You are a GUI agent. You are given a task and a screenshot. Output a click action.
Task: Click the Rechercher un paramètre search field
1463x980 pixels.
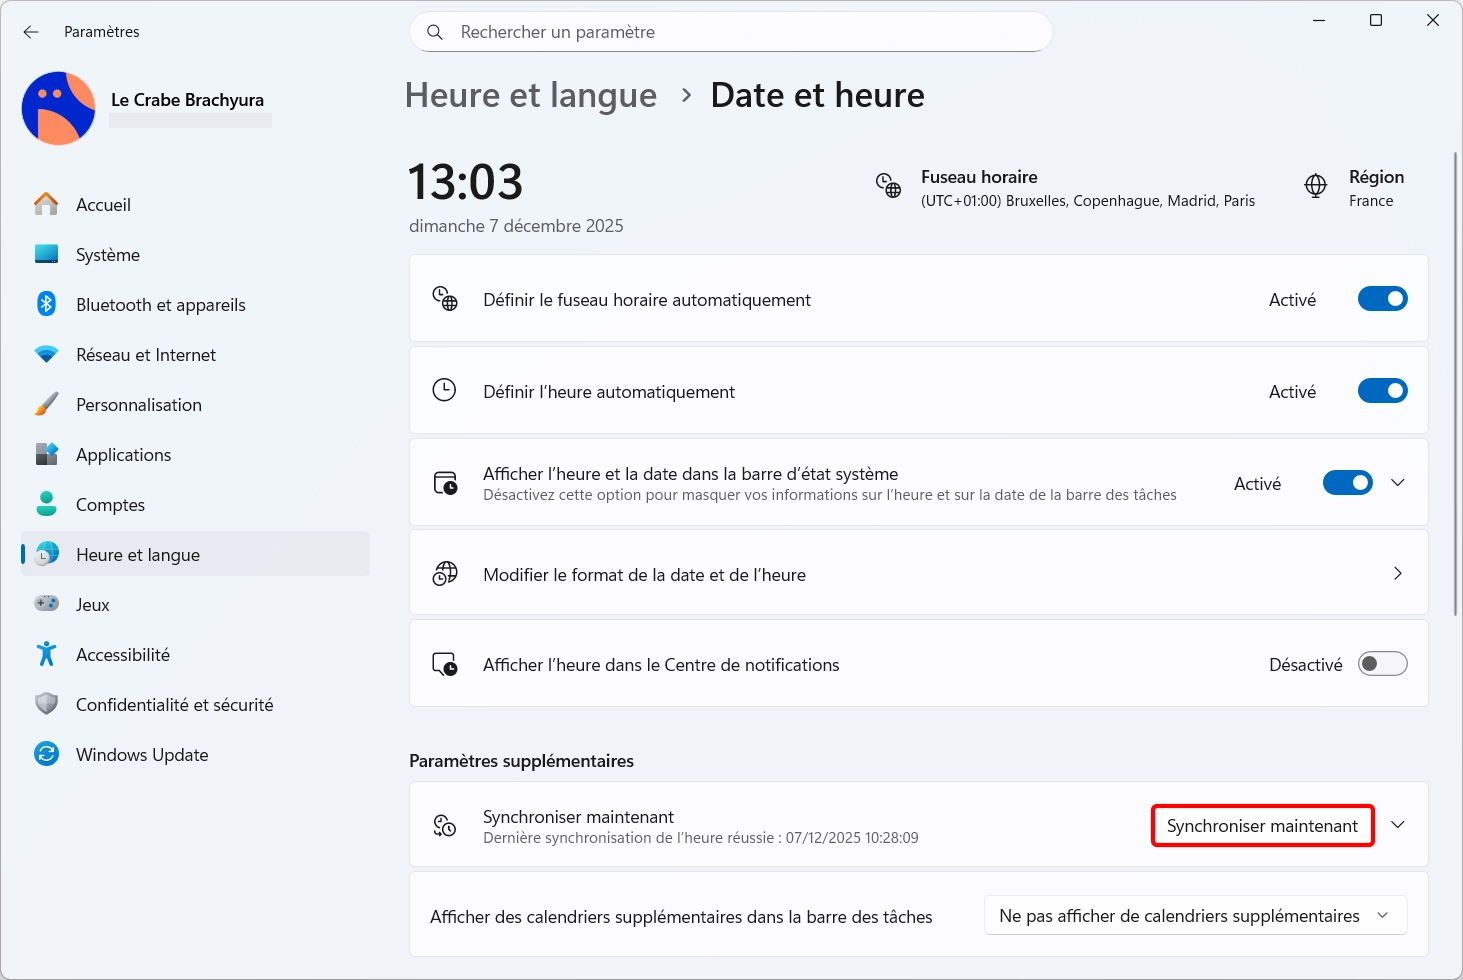pos(731,32)
